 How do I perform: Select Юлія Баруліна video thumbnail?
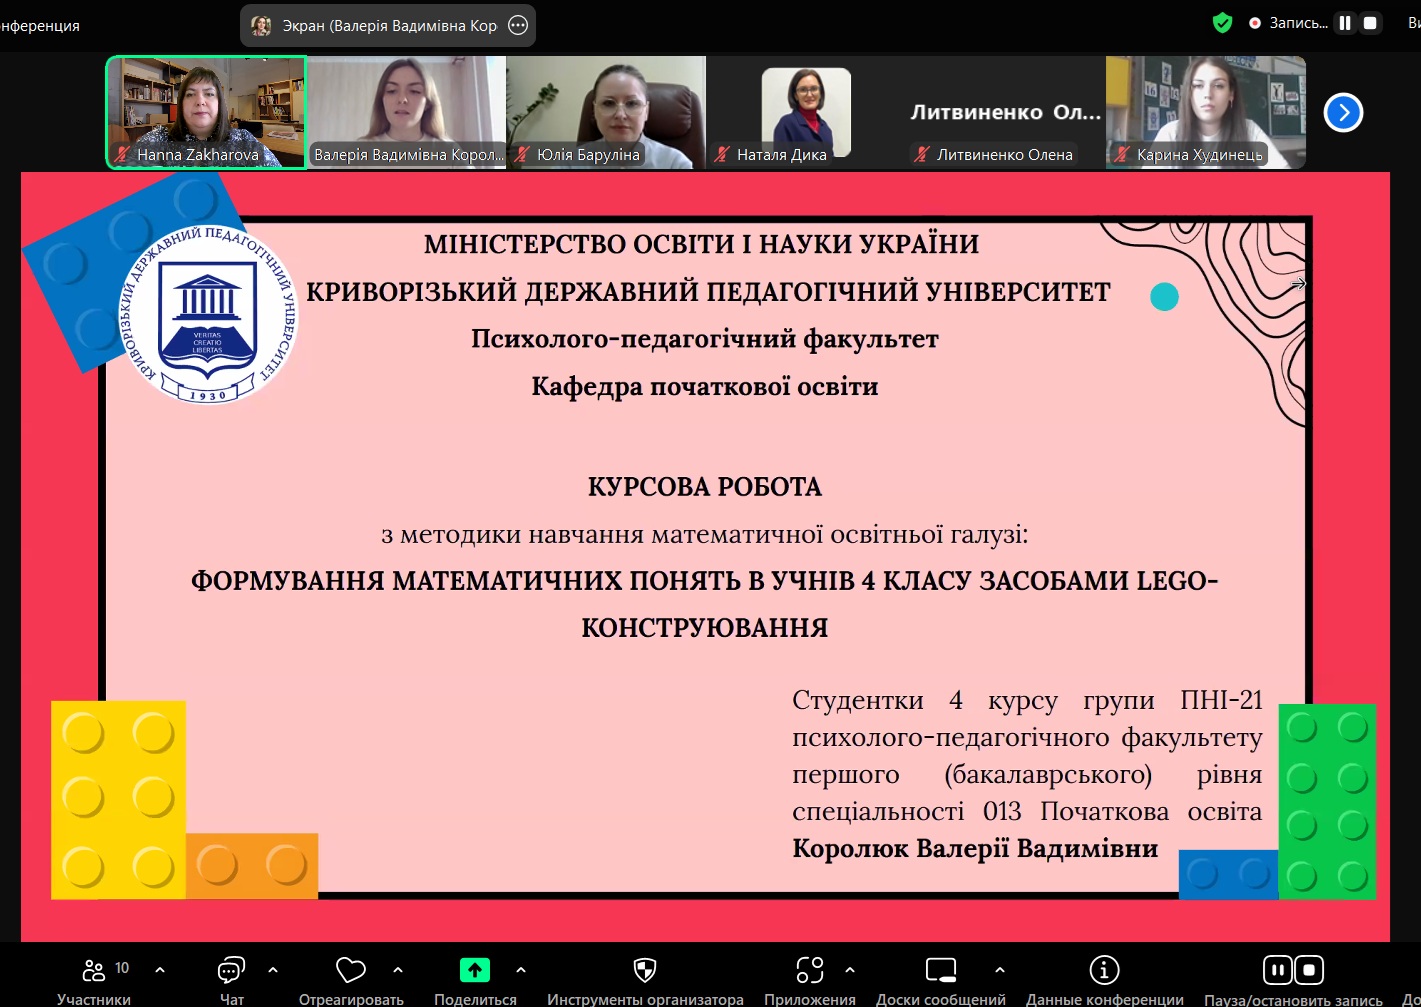[606, 112]
